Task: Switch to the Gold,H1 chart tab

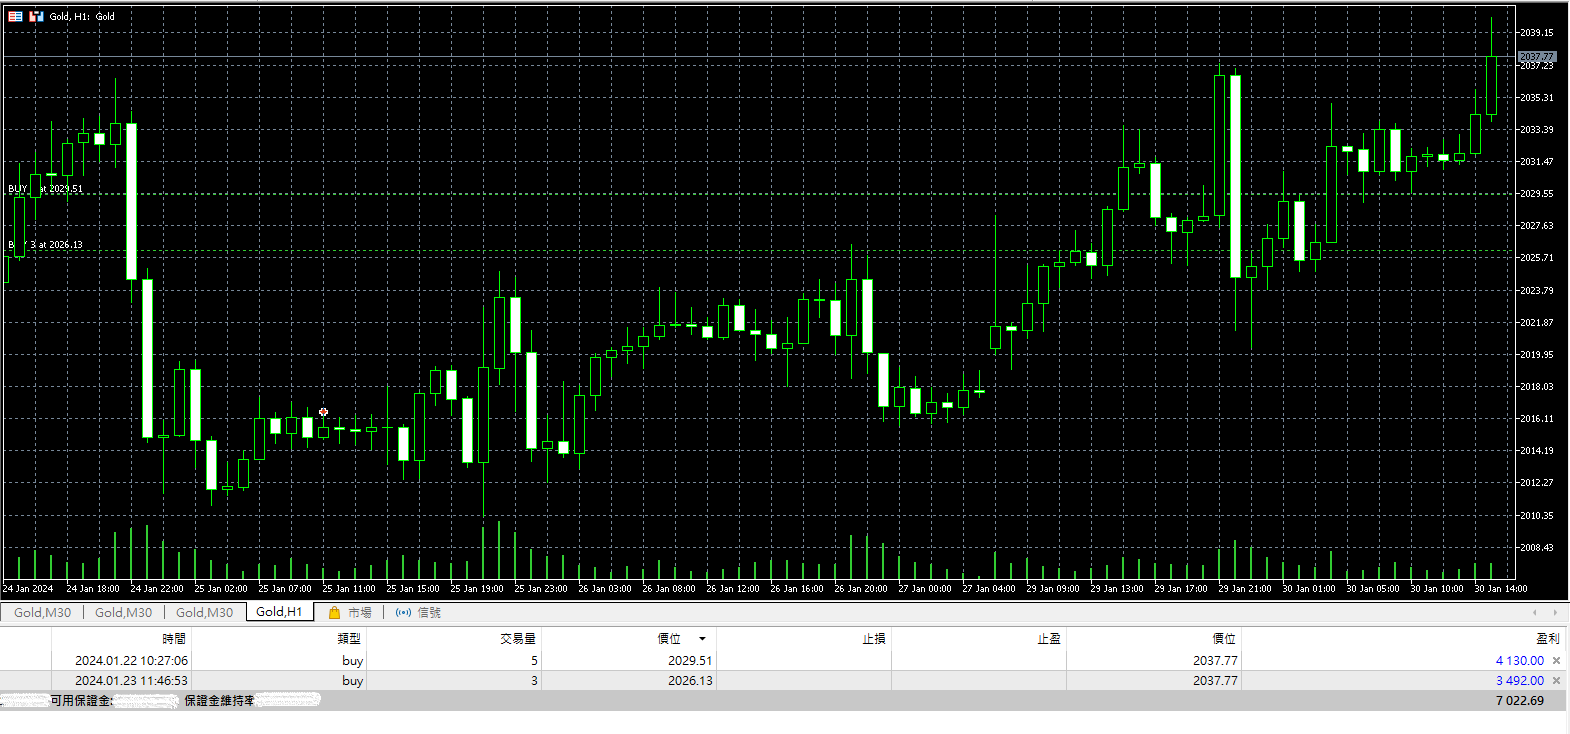Action: click(x=279, y=612)
